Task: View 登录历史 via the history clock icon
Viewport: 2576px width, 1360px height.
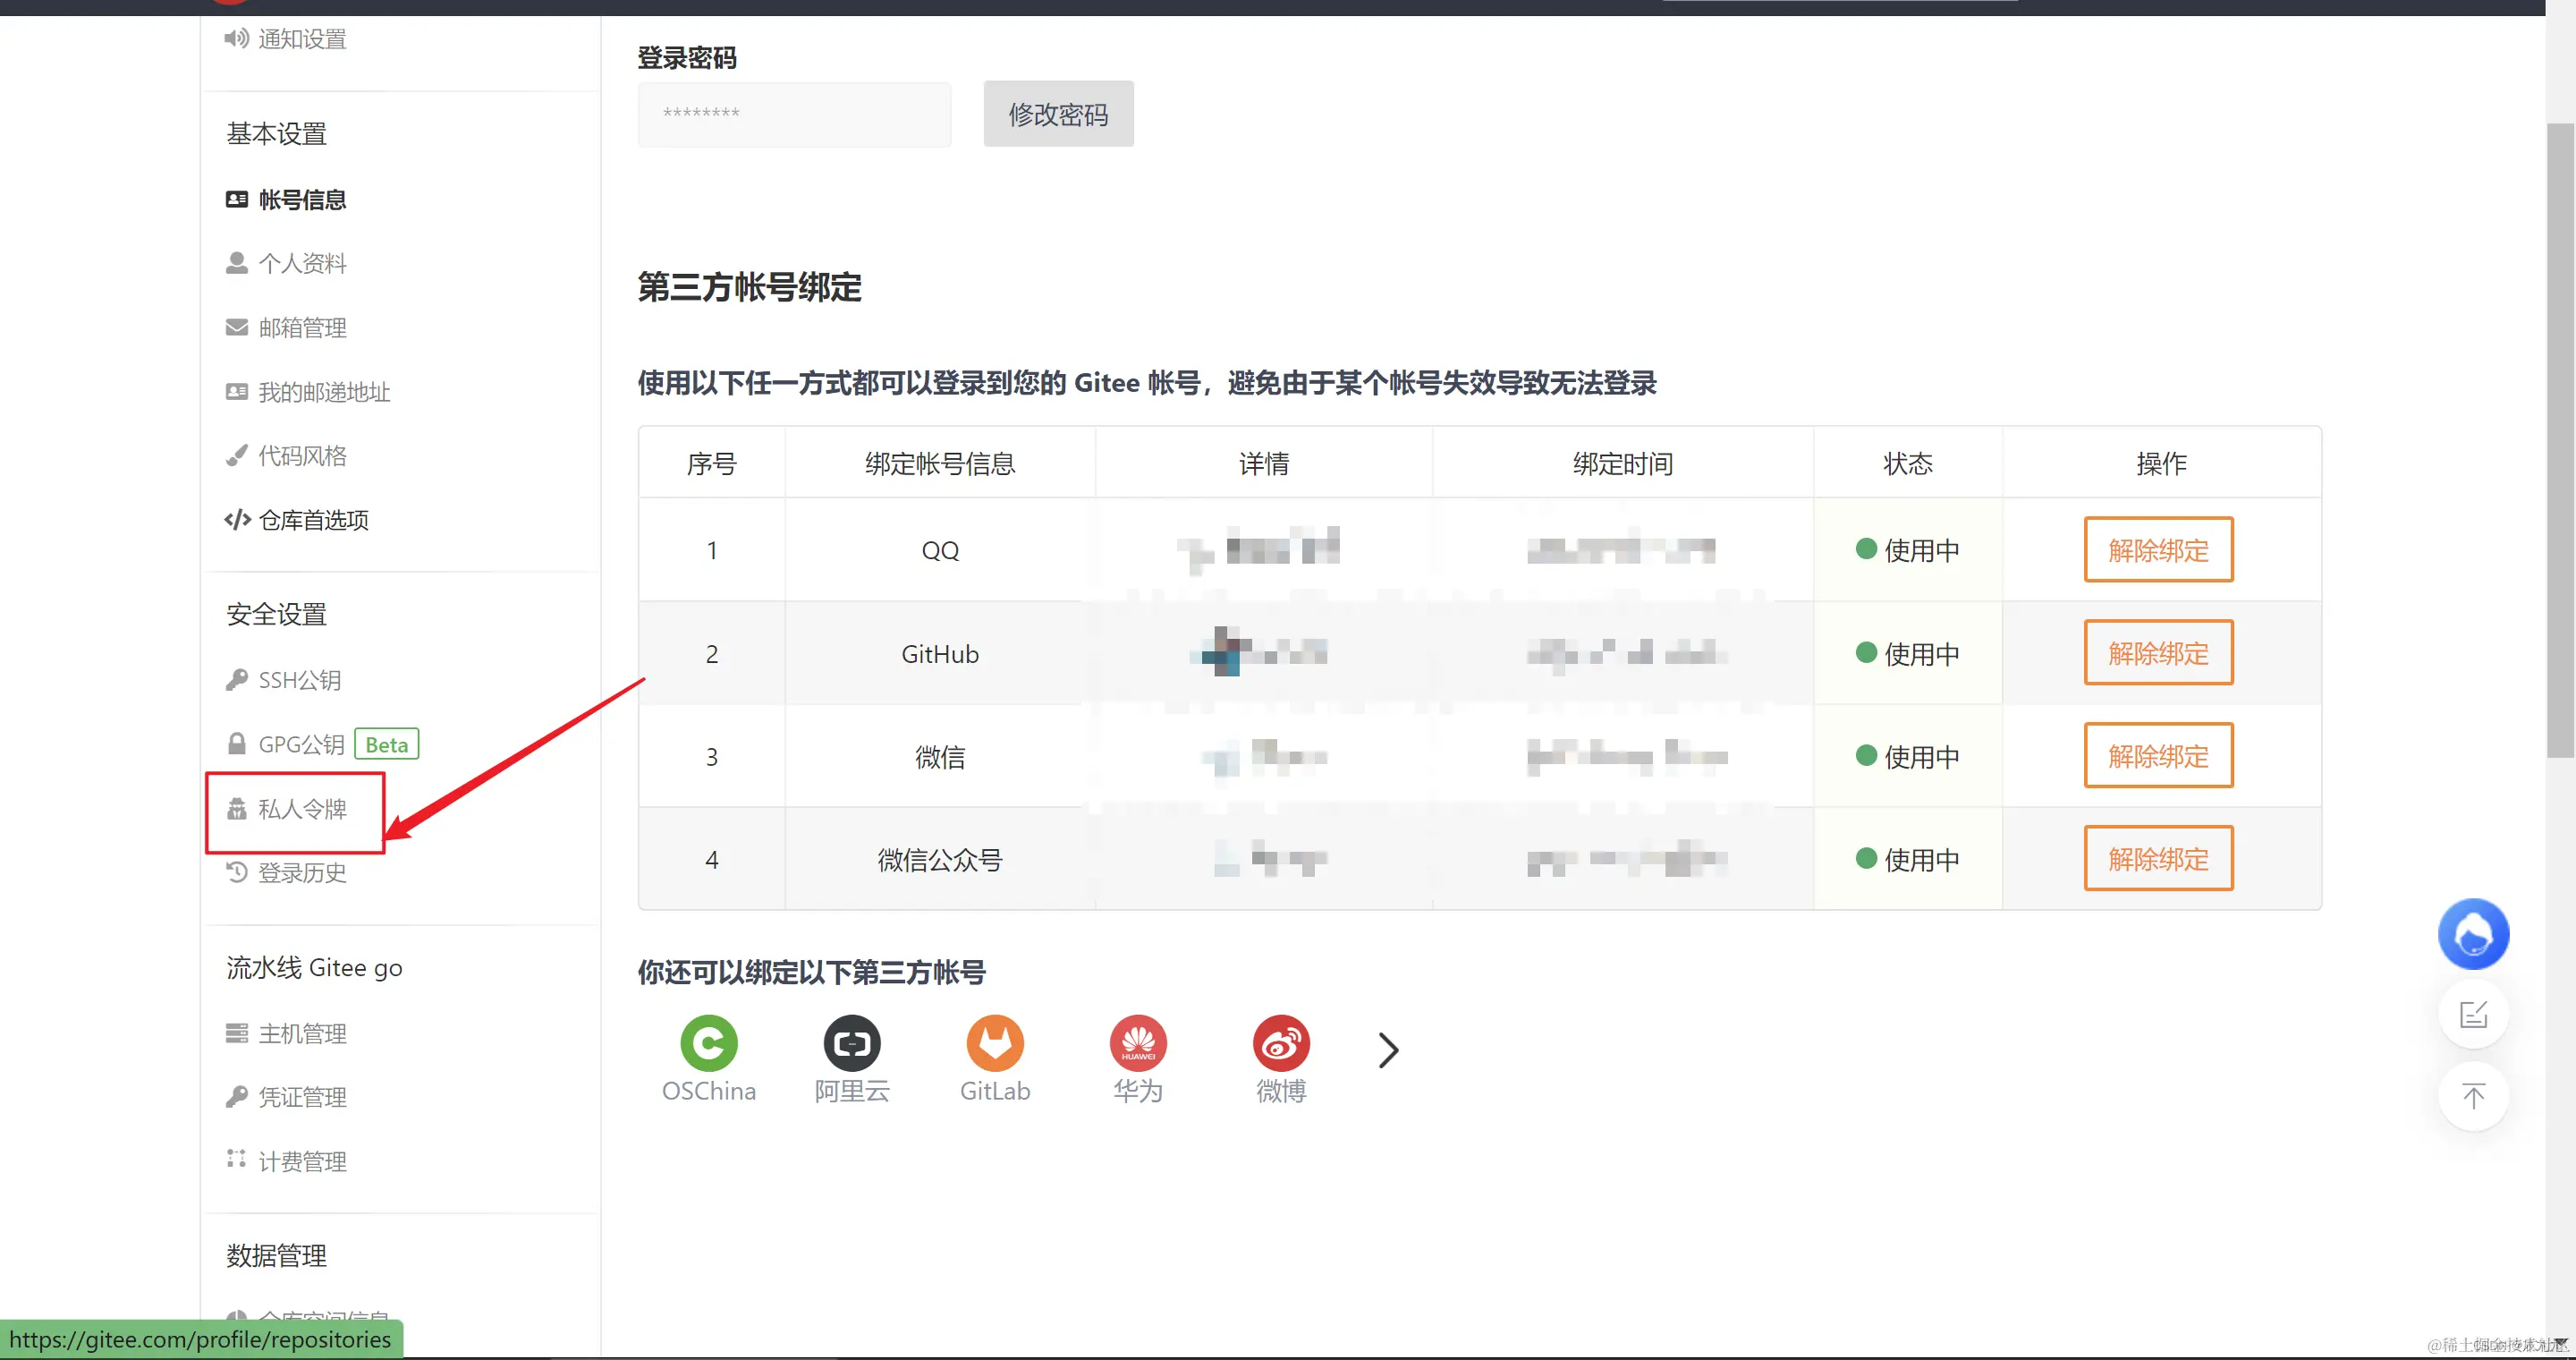Action: [237, 872]
